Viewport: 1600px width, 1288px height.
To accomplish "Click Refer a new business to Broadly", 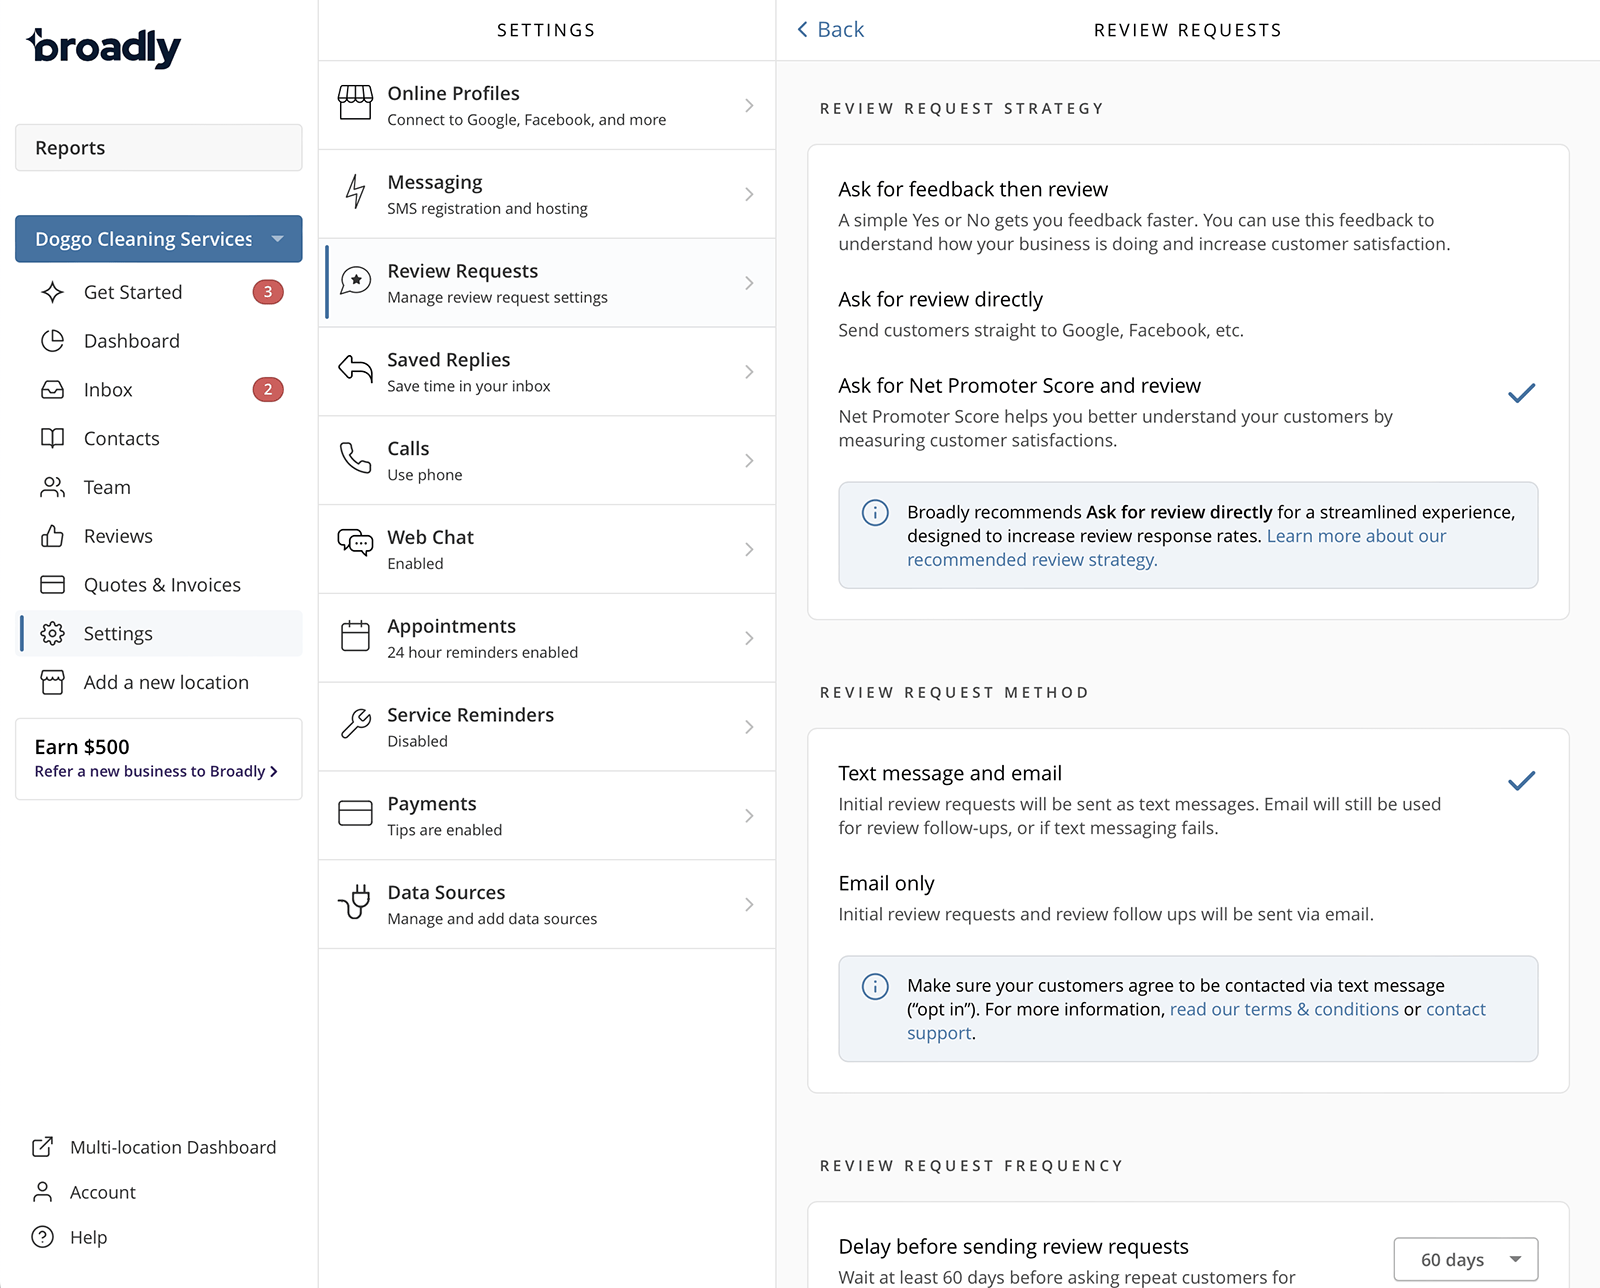I will pyautogui.click(x=156, y=771).
